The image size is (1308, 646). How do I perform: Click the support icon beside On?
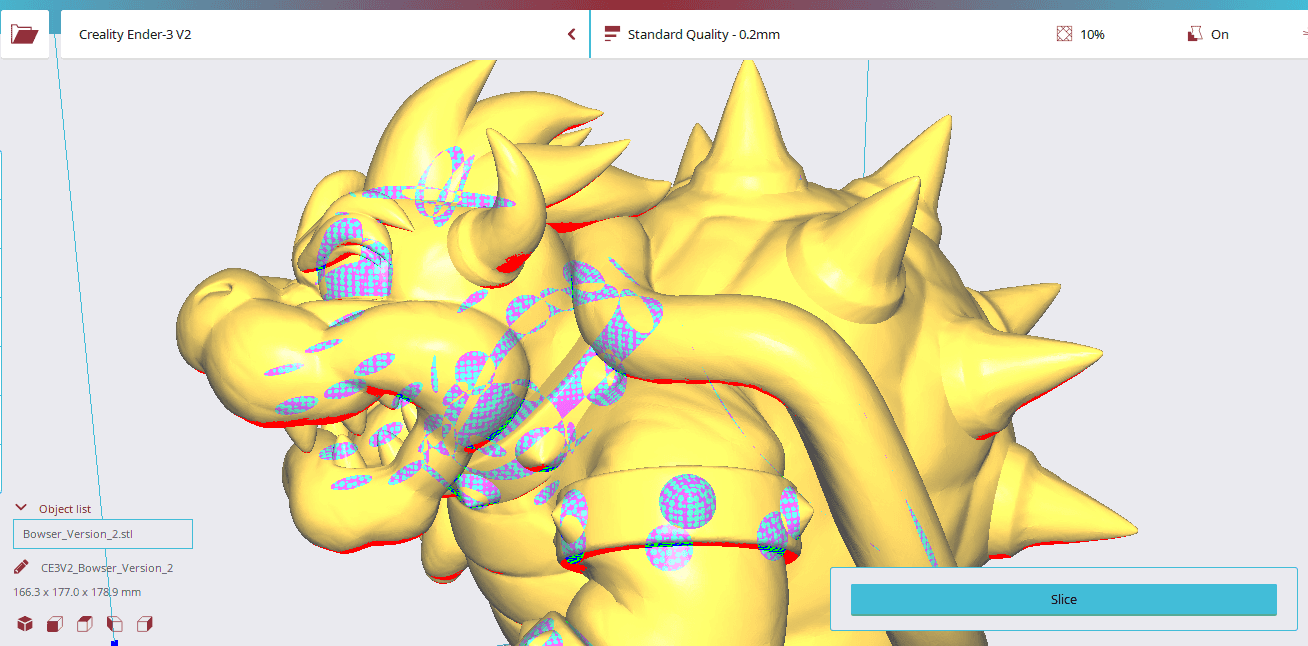tap(1194, 34)
